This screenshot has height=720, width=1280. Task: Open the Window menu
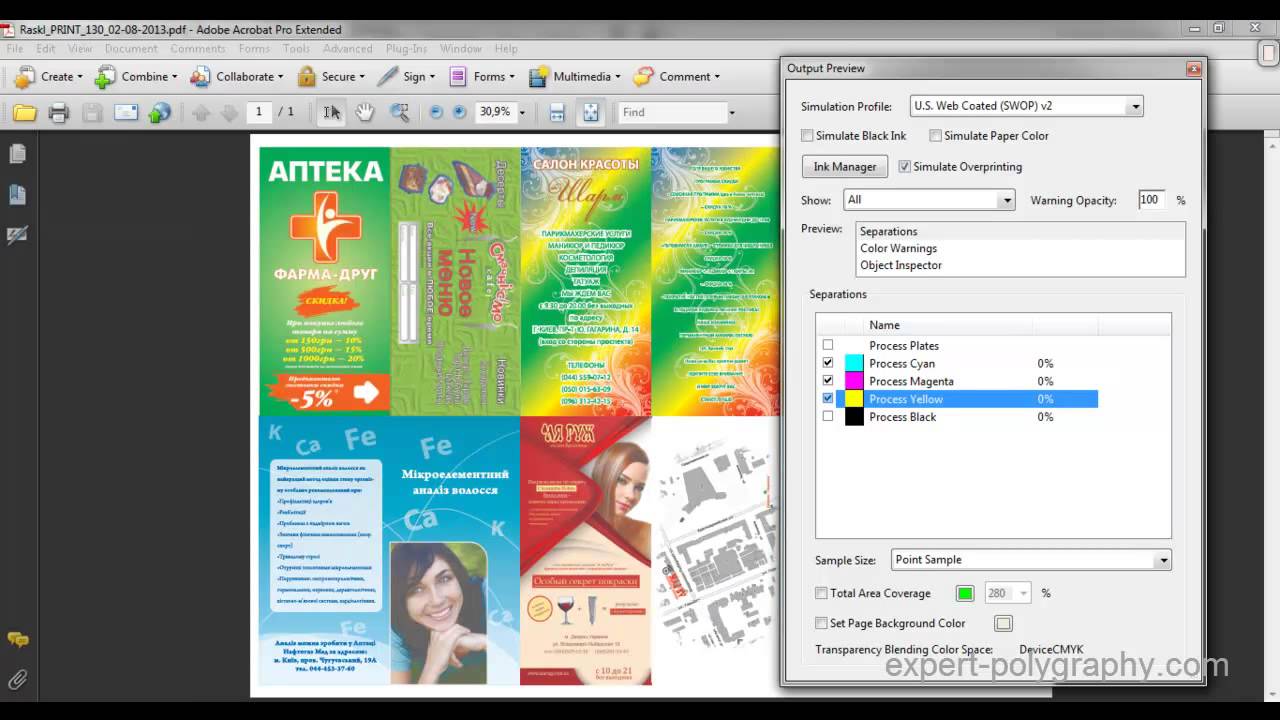461,48
